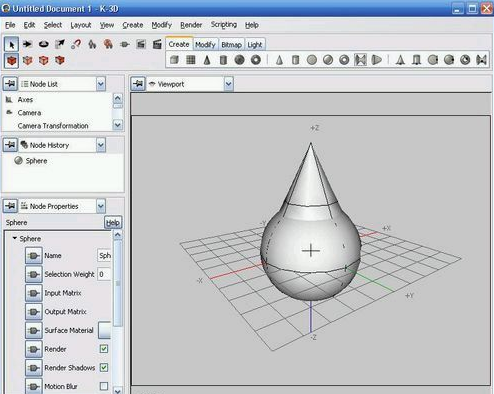Toggle the Node History panel pin
Viewport: 494px width, 394px height.
coord(11,145)
